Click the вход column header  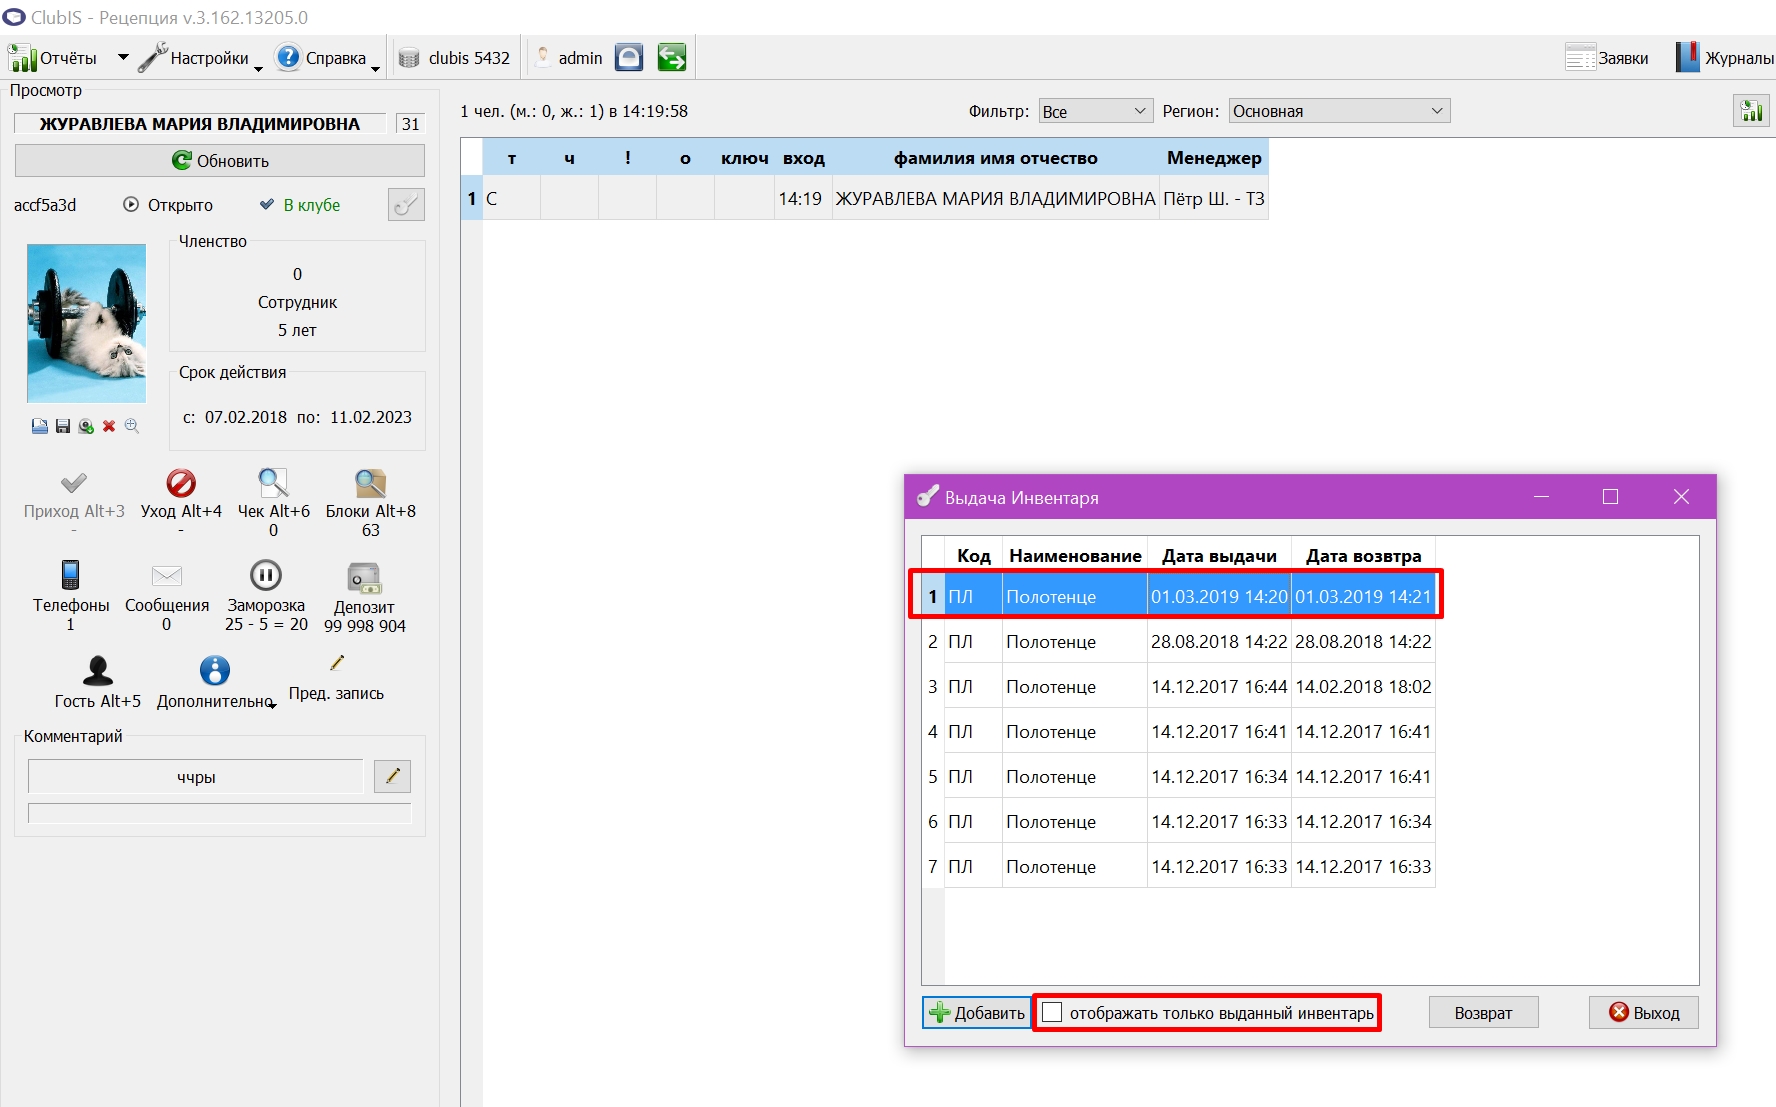[803, 158]
